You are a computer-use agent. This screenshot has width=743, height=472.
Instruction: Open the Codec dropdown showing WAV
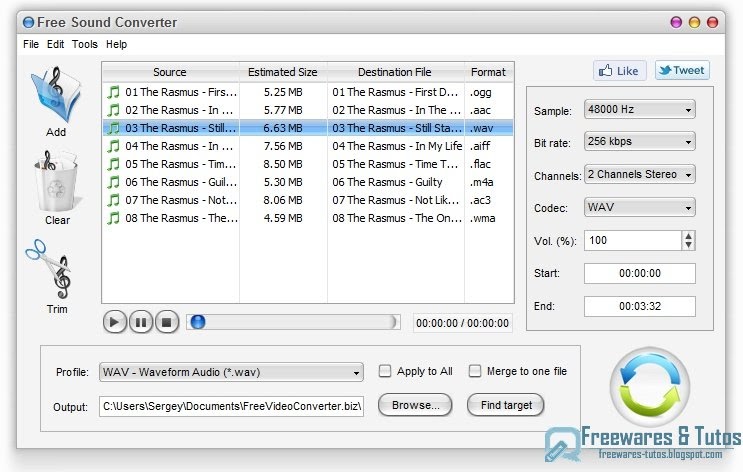(640, 208)
